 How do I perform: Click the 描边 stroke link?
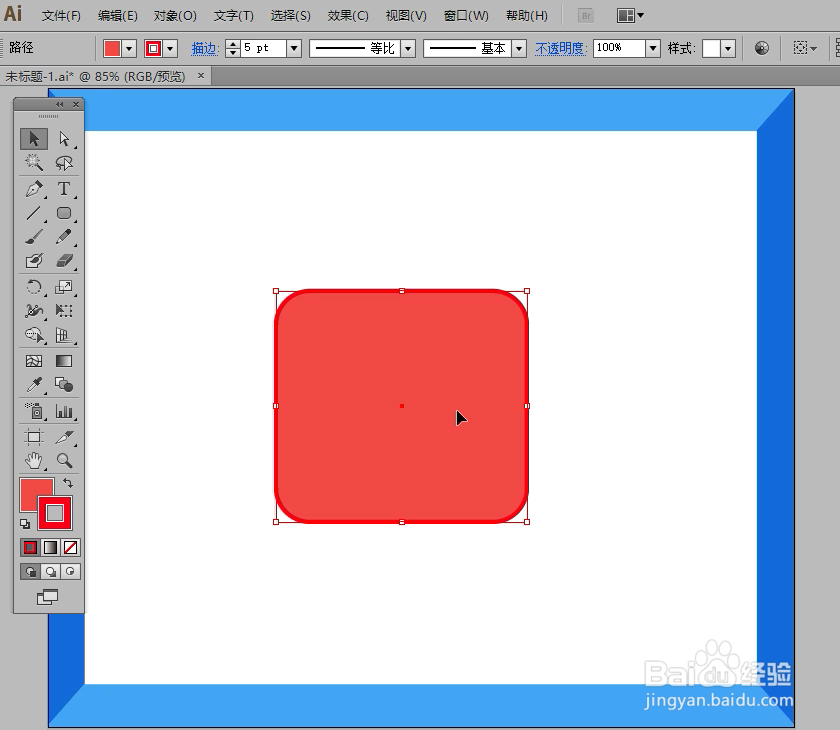pyautogui.click(x=205, y=49)
